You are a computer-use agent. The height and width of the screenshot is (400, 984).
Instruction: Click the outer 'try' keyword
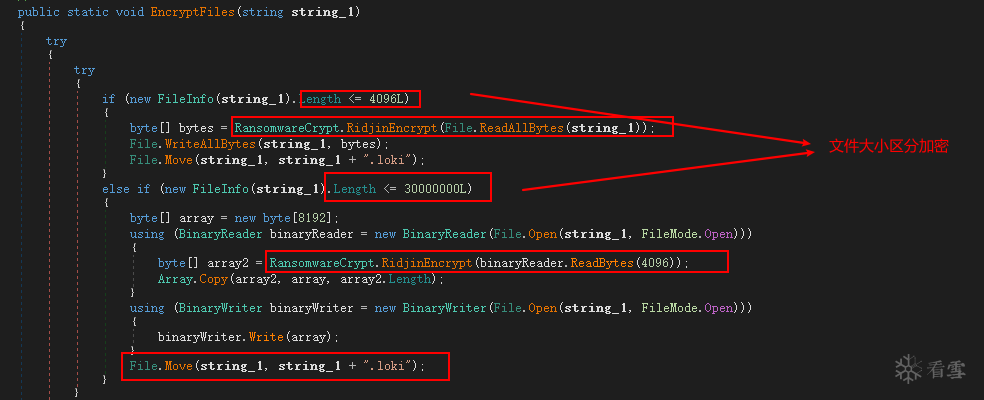point(56,41)
